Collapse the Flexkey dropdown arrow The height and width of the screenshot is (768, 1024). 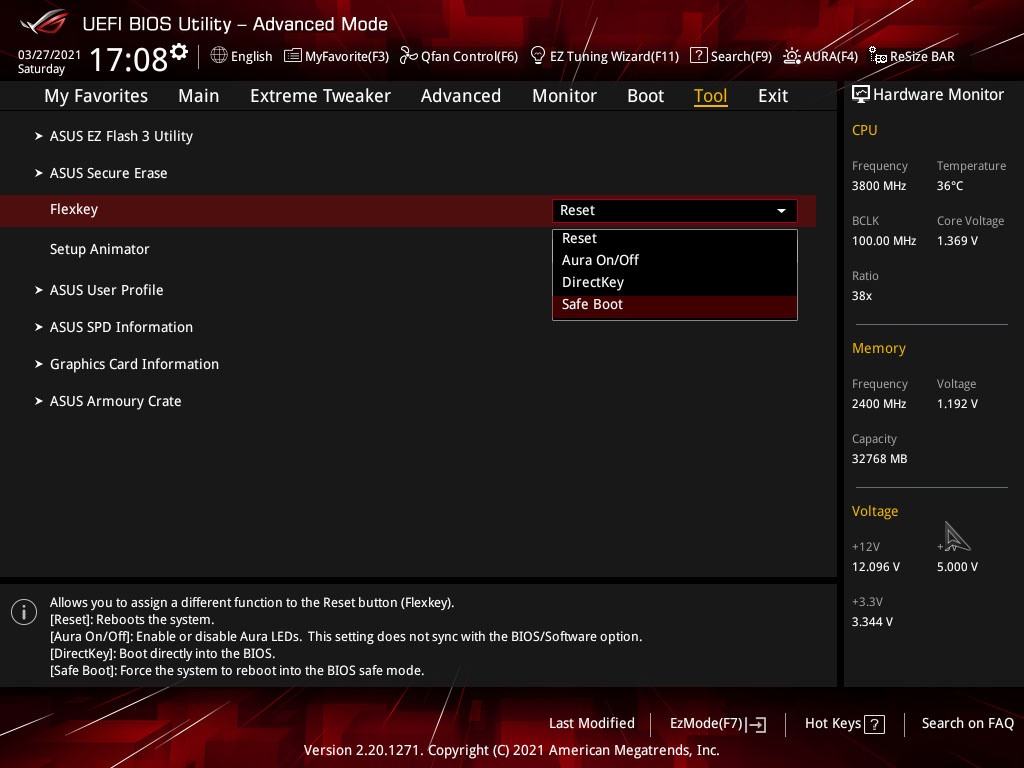pyautogui.click(x=781, y=211)
